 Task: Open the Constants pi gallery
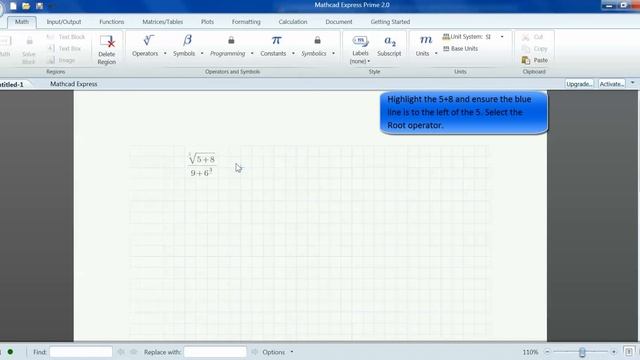[x=276, y=40]
